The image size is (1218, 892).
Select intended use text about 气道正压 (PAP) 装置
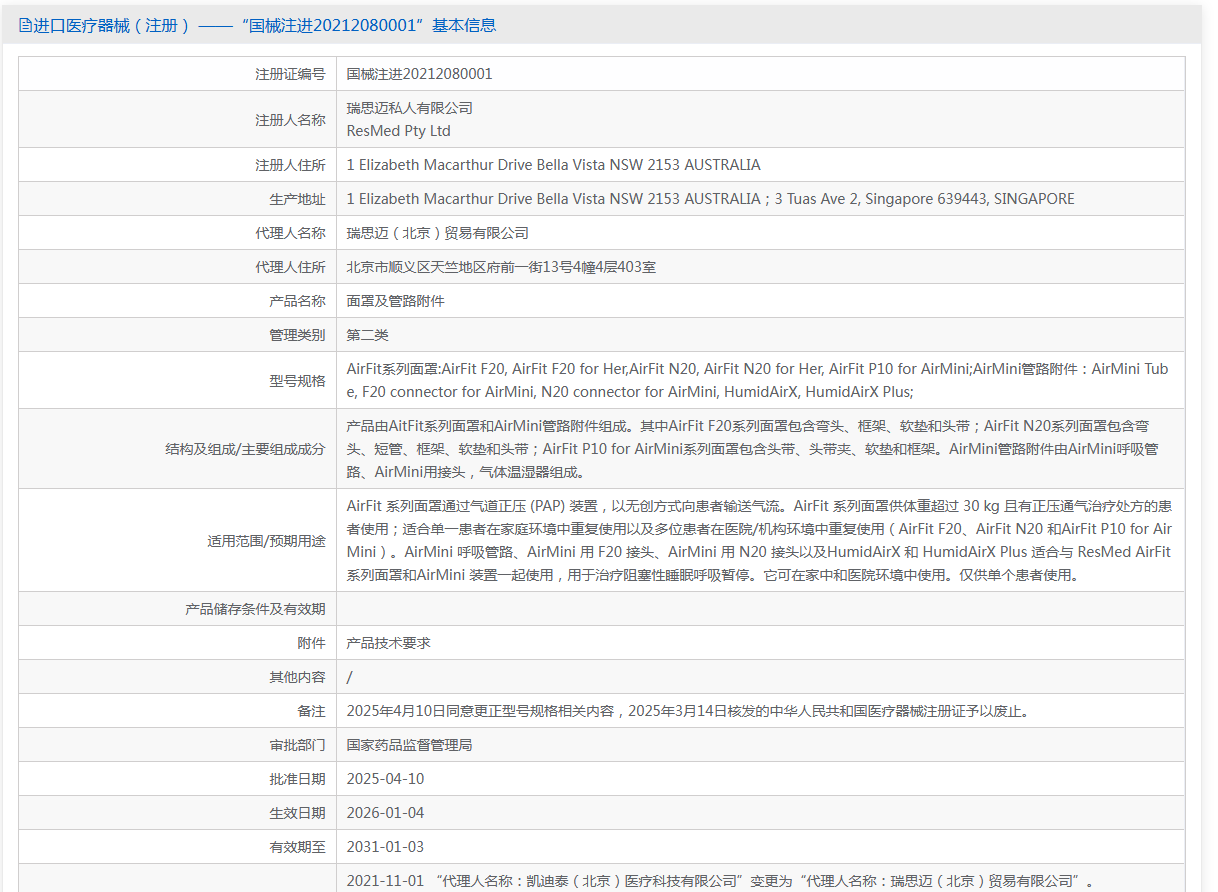(x=760, y=541)
